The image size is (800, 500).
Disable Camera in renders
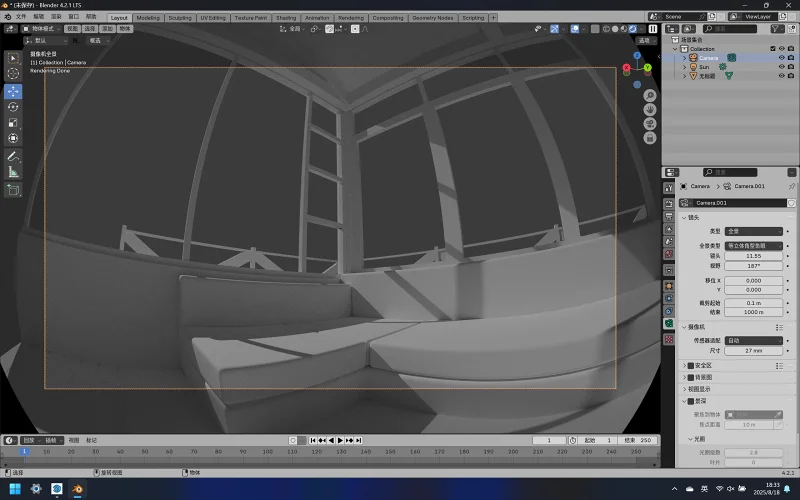click(791, 58)
